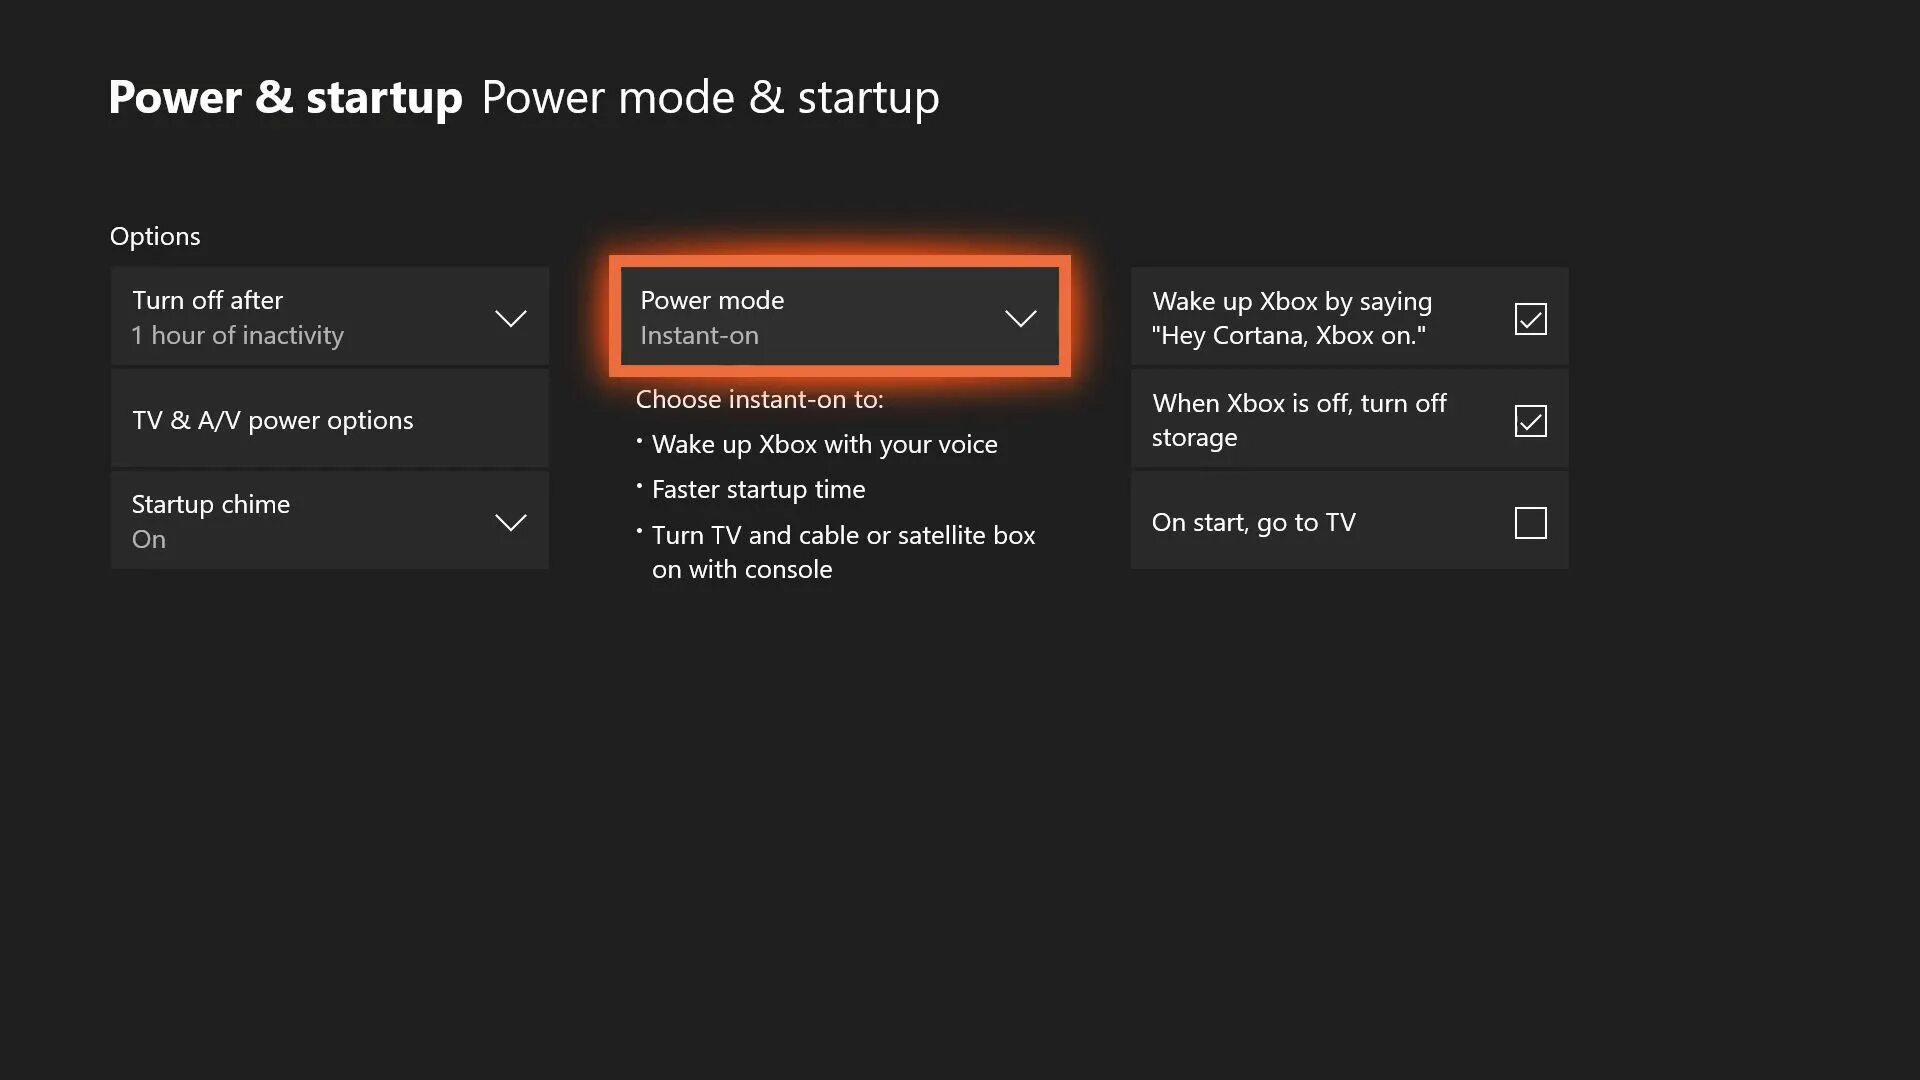
Task: Click the Startup chime chevron icon
Action: coord(512,521)
